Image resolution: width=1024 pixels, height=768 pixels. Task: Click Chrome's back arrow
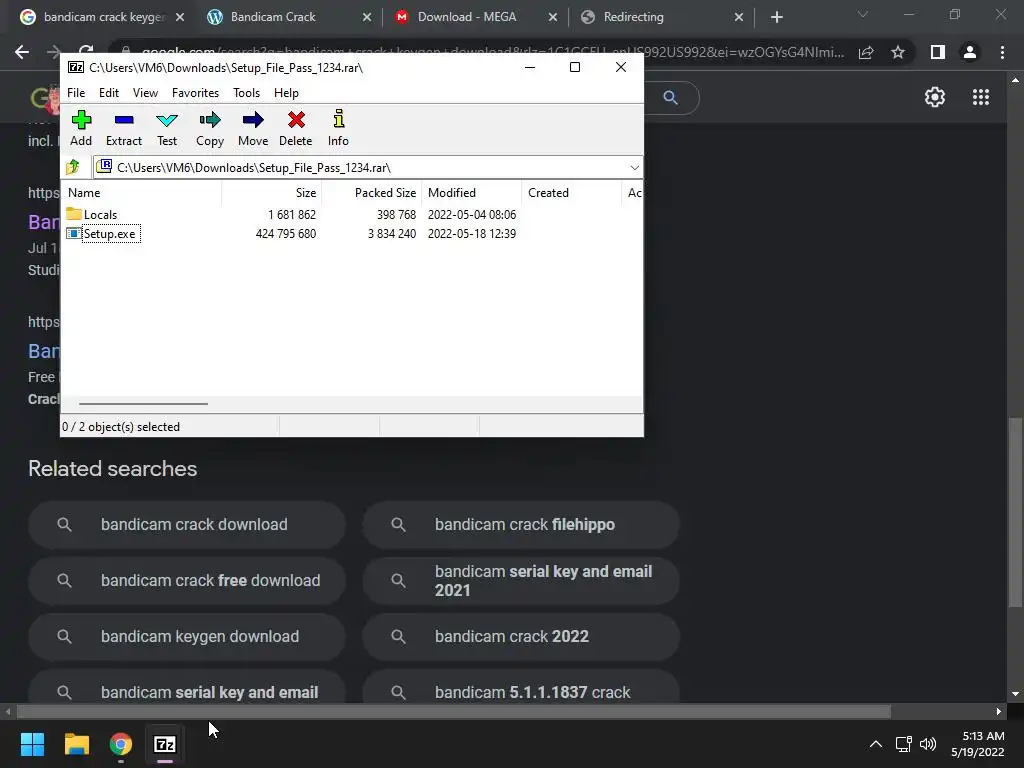click(x=22, y=52)
